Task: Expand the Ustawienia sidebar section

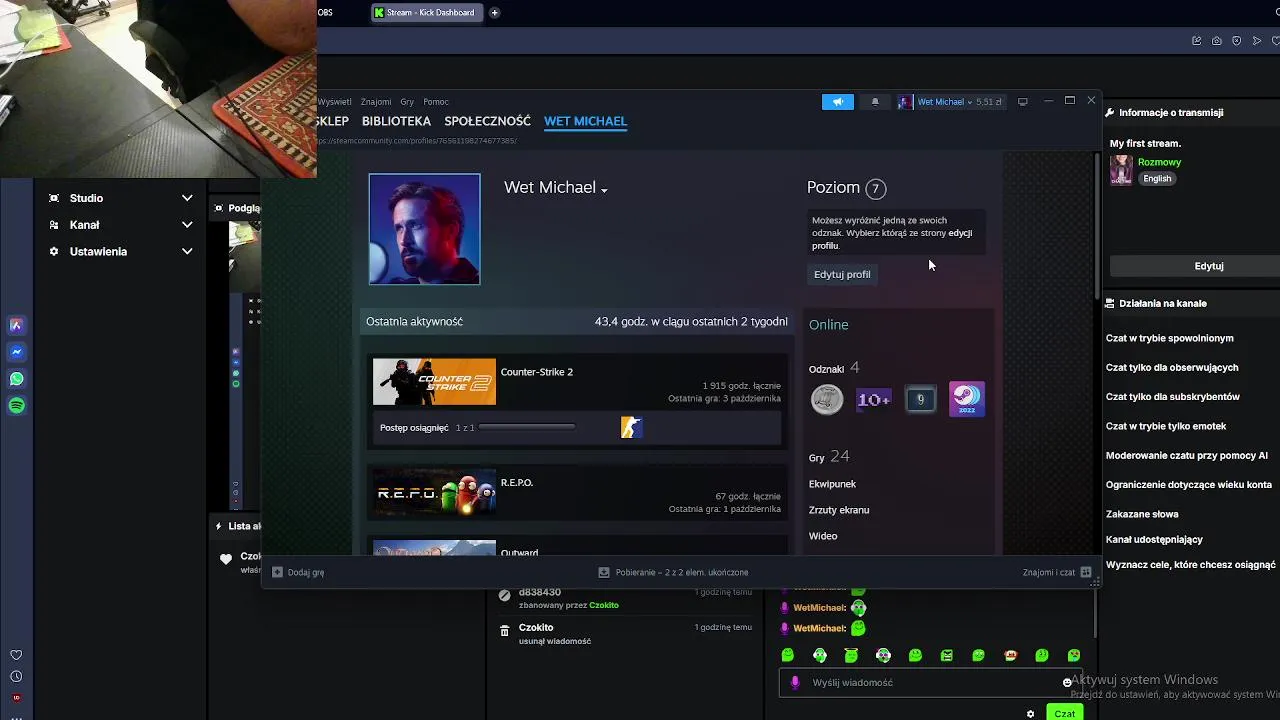Action: click(121, 251)
